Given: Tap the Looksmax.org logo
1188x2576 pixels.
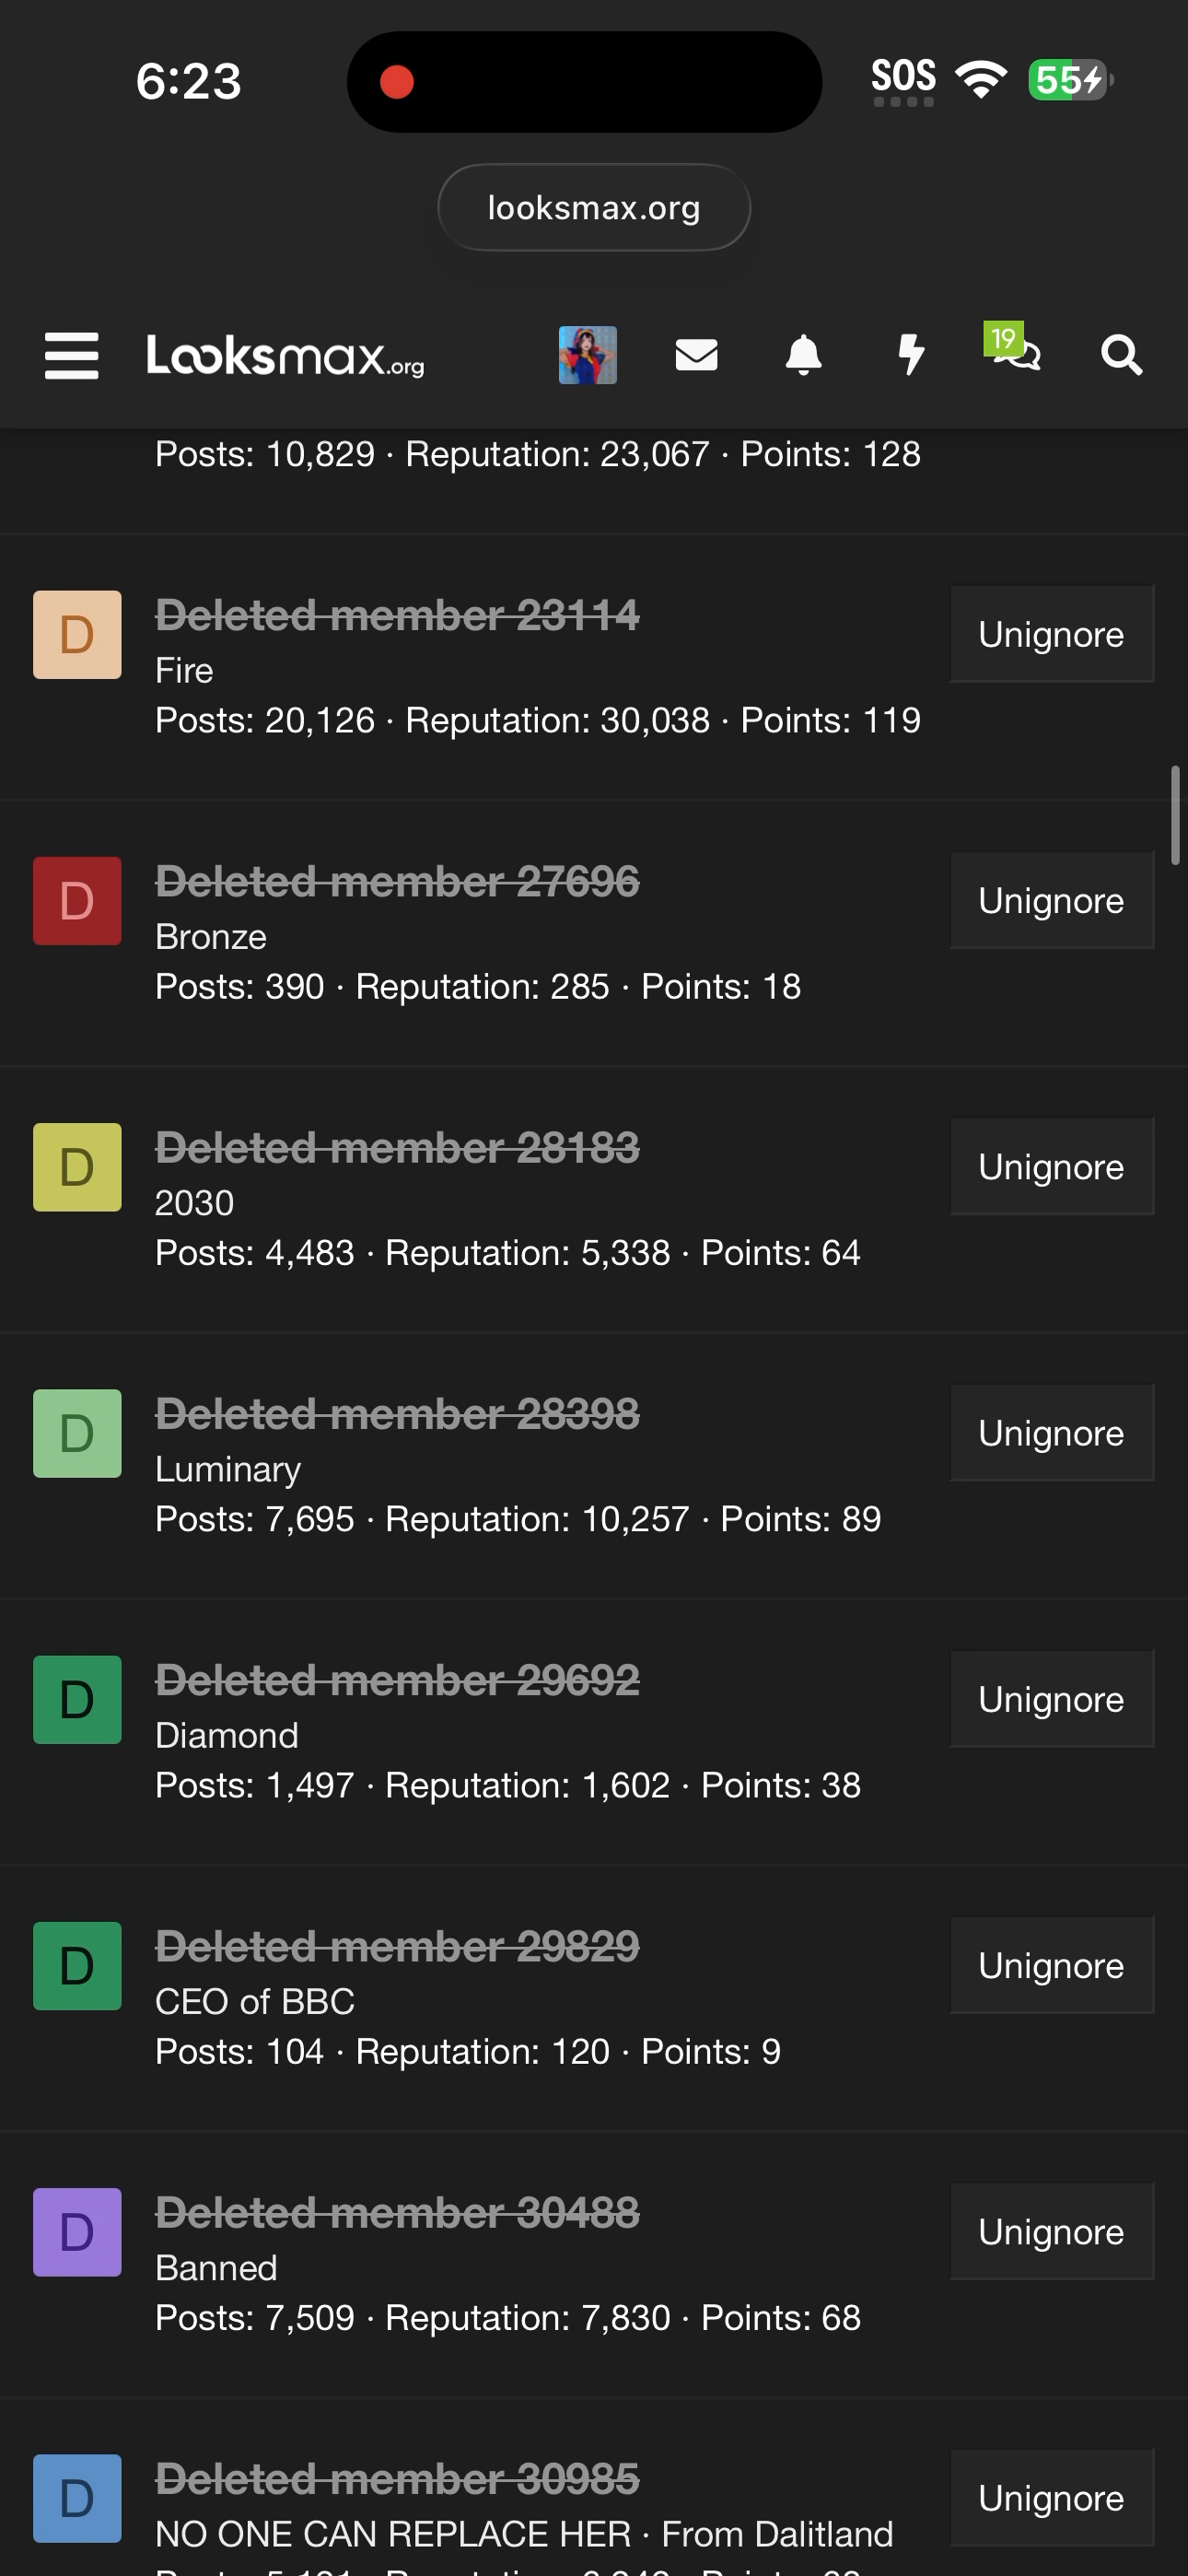Looking at the screenshot, I should click(286, 356).
